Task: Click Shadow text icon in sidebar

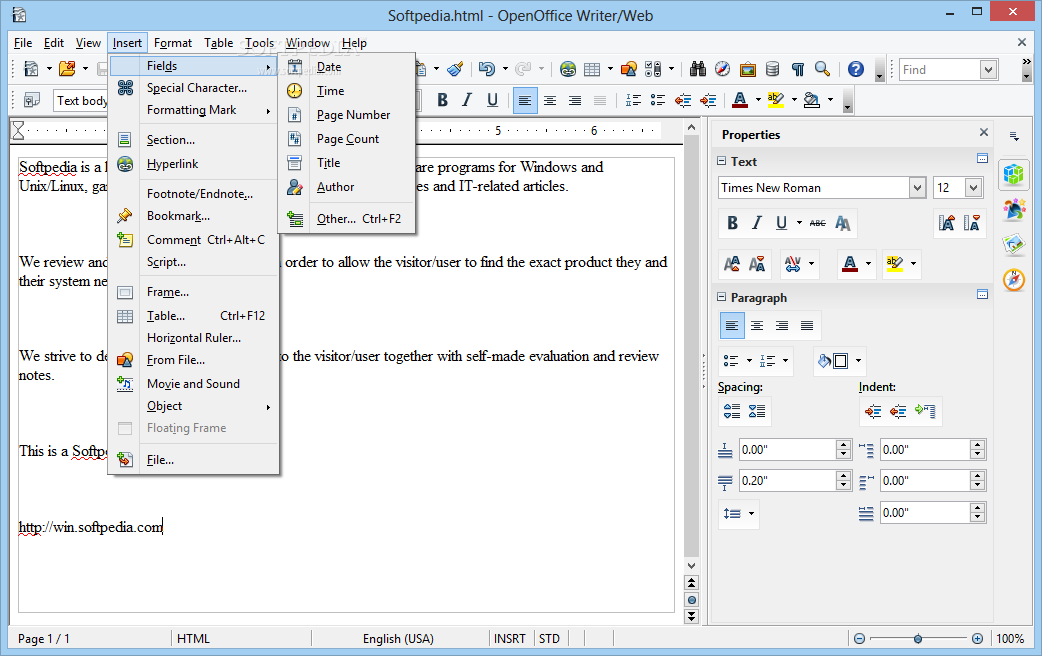Action: [843, 223]
